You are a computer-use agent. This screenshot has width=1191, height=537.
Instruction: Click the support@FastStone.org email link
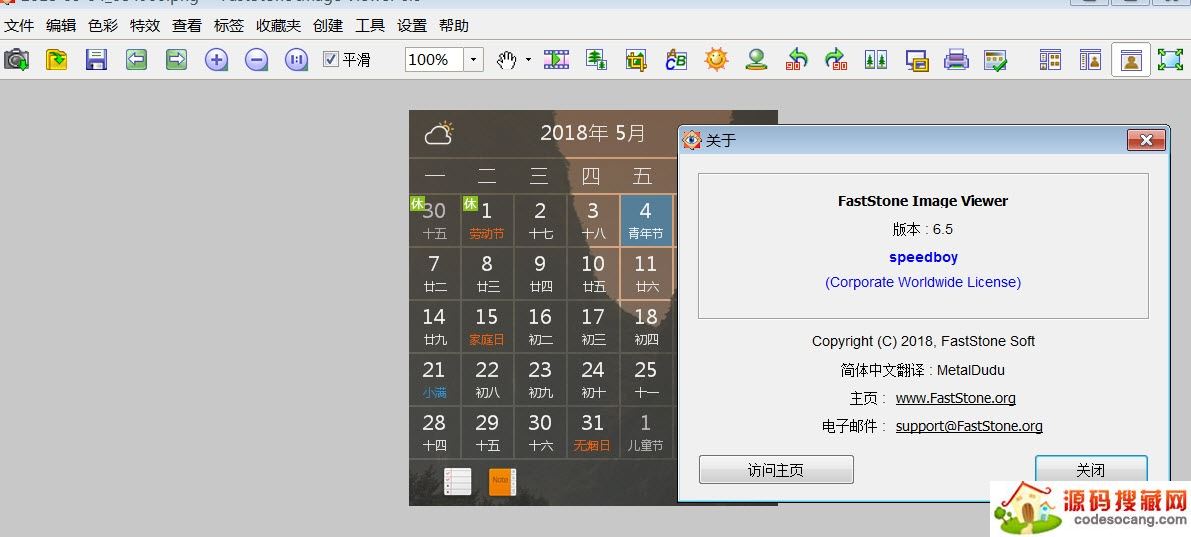coord(968,426)
